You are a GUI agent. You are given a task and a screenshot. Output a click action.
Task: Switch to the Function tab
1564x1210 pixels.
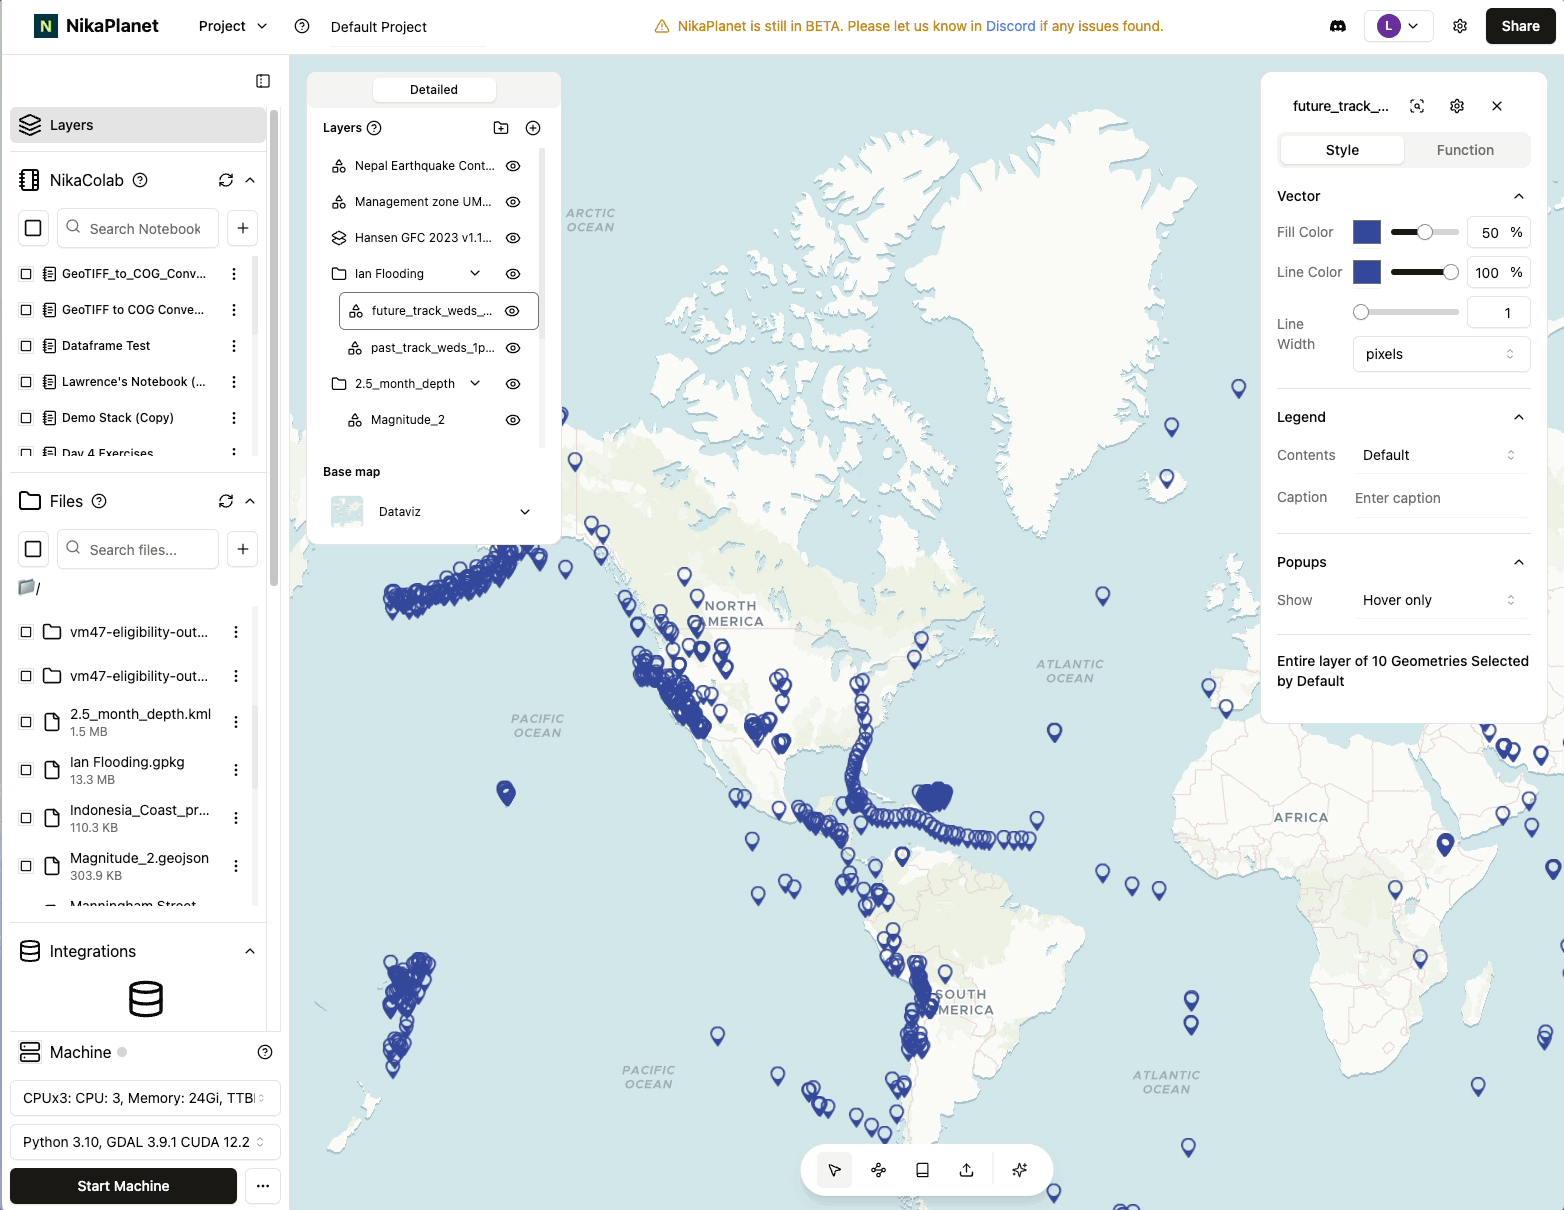1465,150
